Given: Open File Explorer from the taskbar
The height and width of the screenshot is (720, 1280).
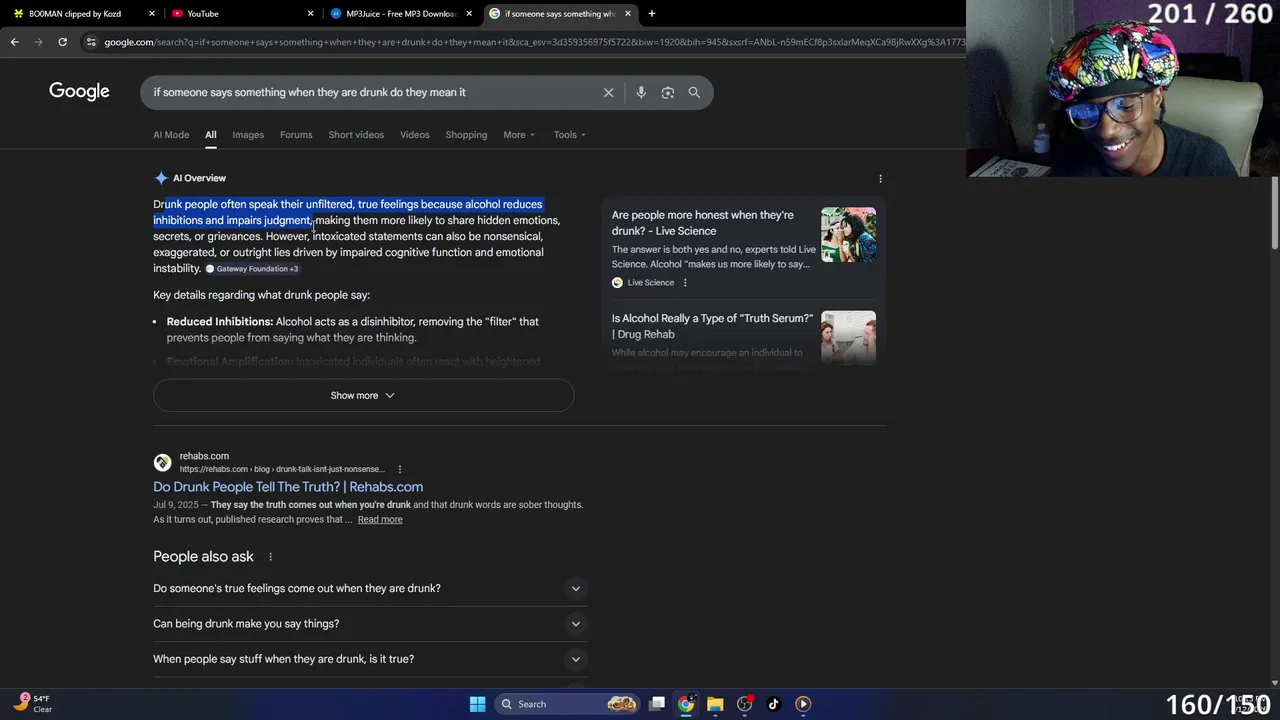Looking at the screenshot, I should (x=715, y=704).
